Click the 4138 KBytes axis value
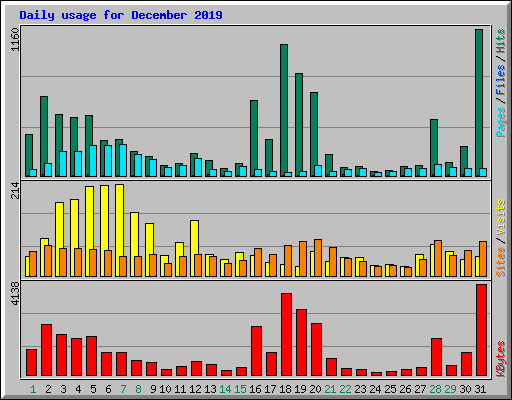512x400 pixels. (15, 293)
